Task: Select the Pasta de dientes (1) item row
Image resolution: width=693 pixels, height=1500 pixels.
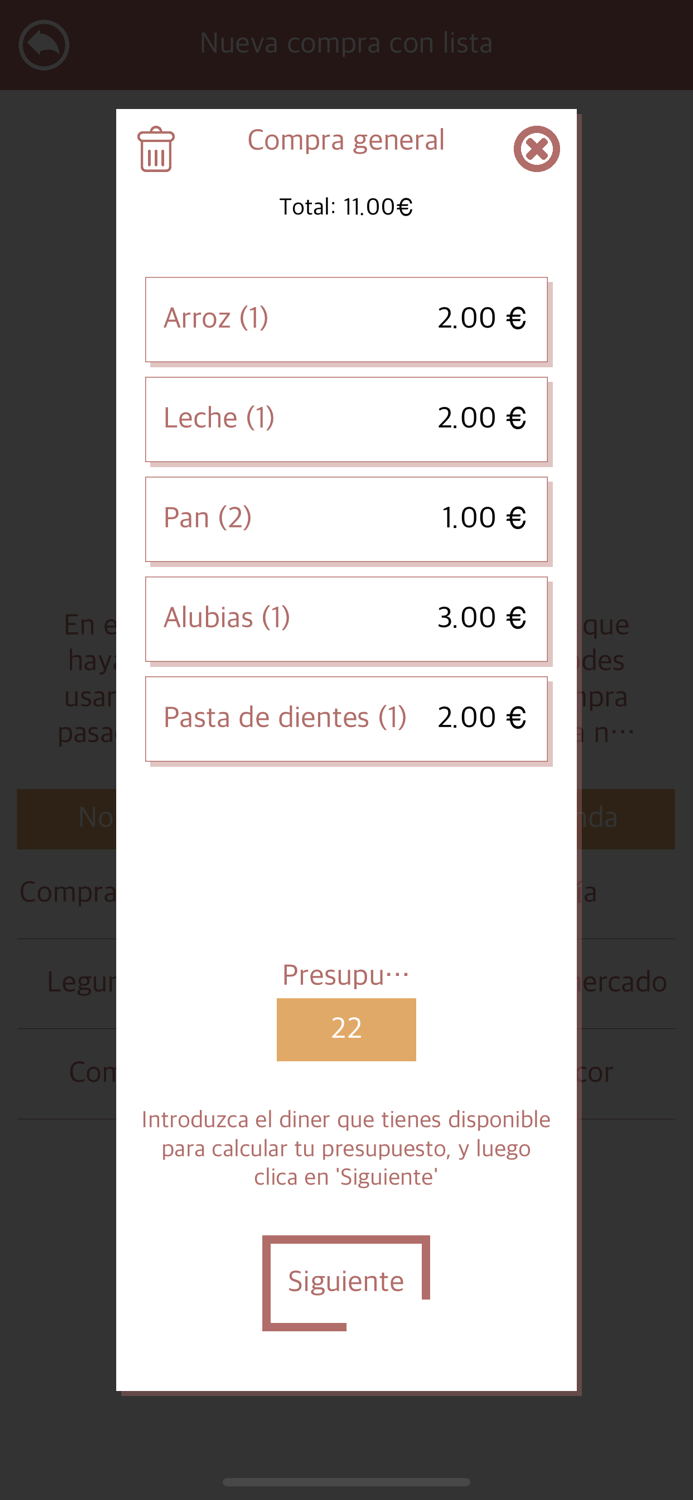Action: 346,718
